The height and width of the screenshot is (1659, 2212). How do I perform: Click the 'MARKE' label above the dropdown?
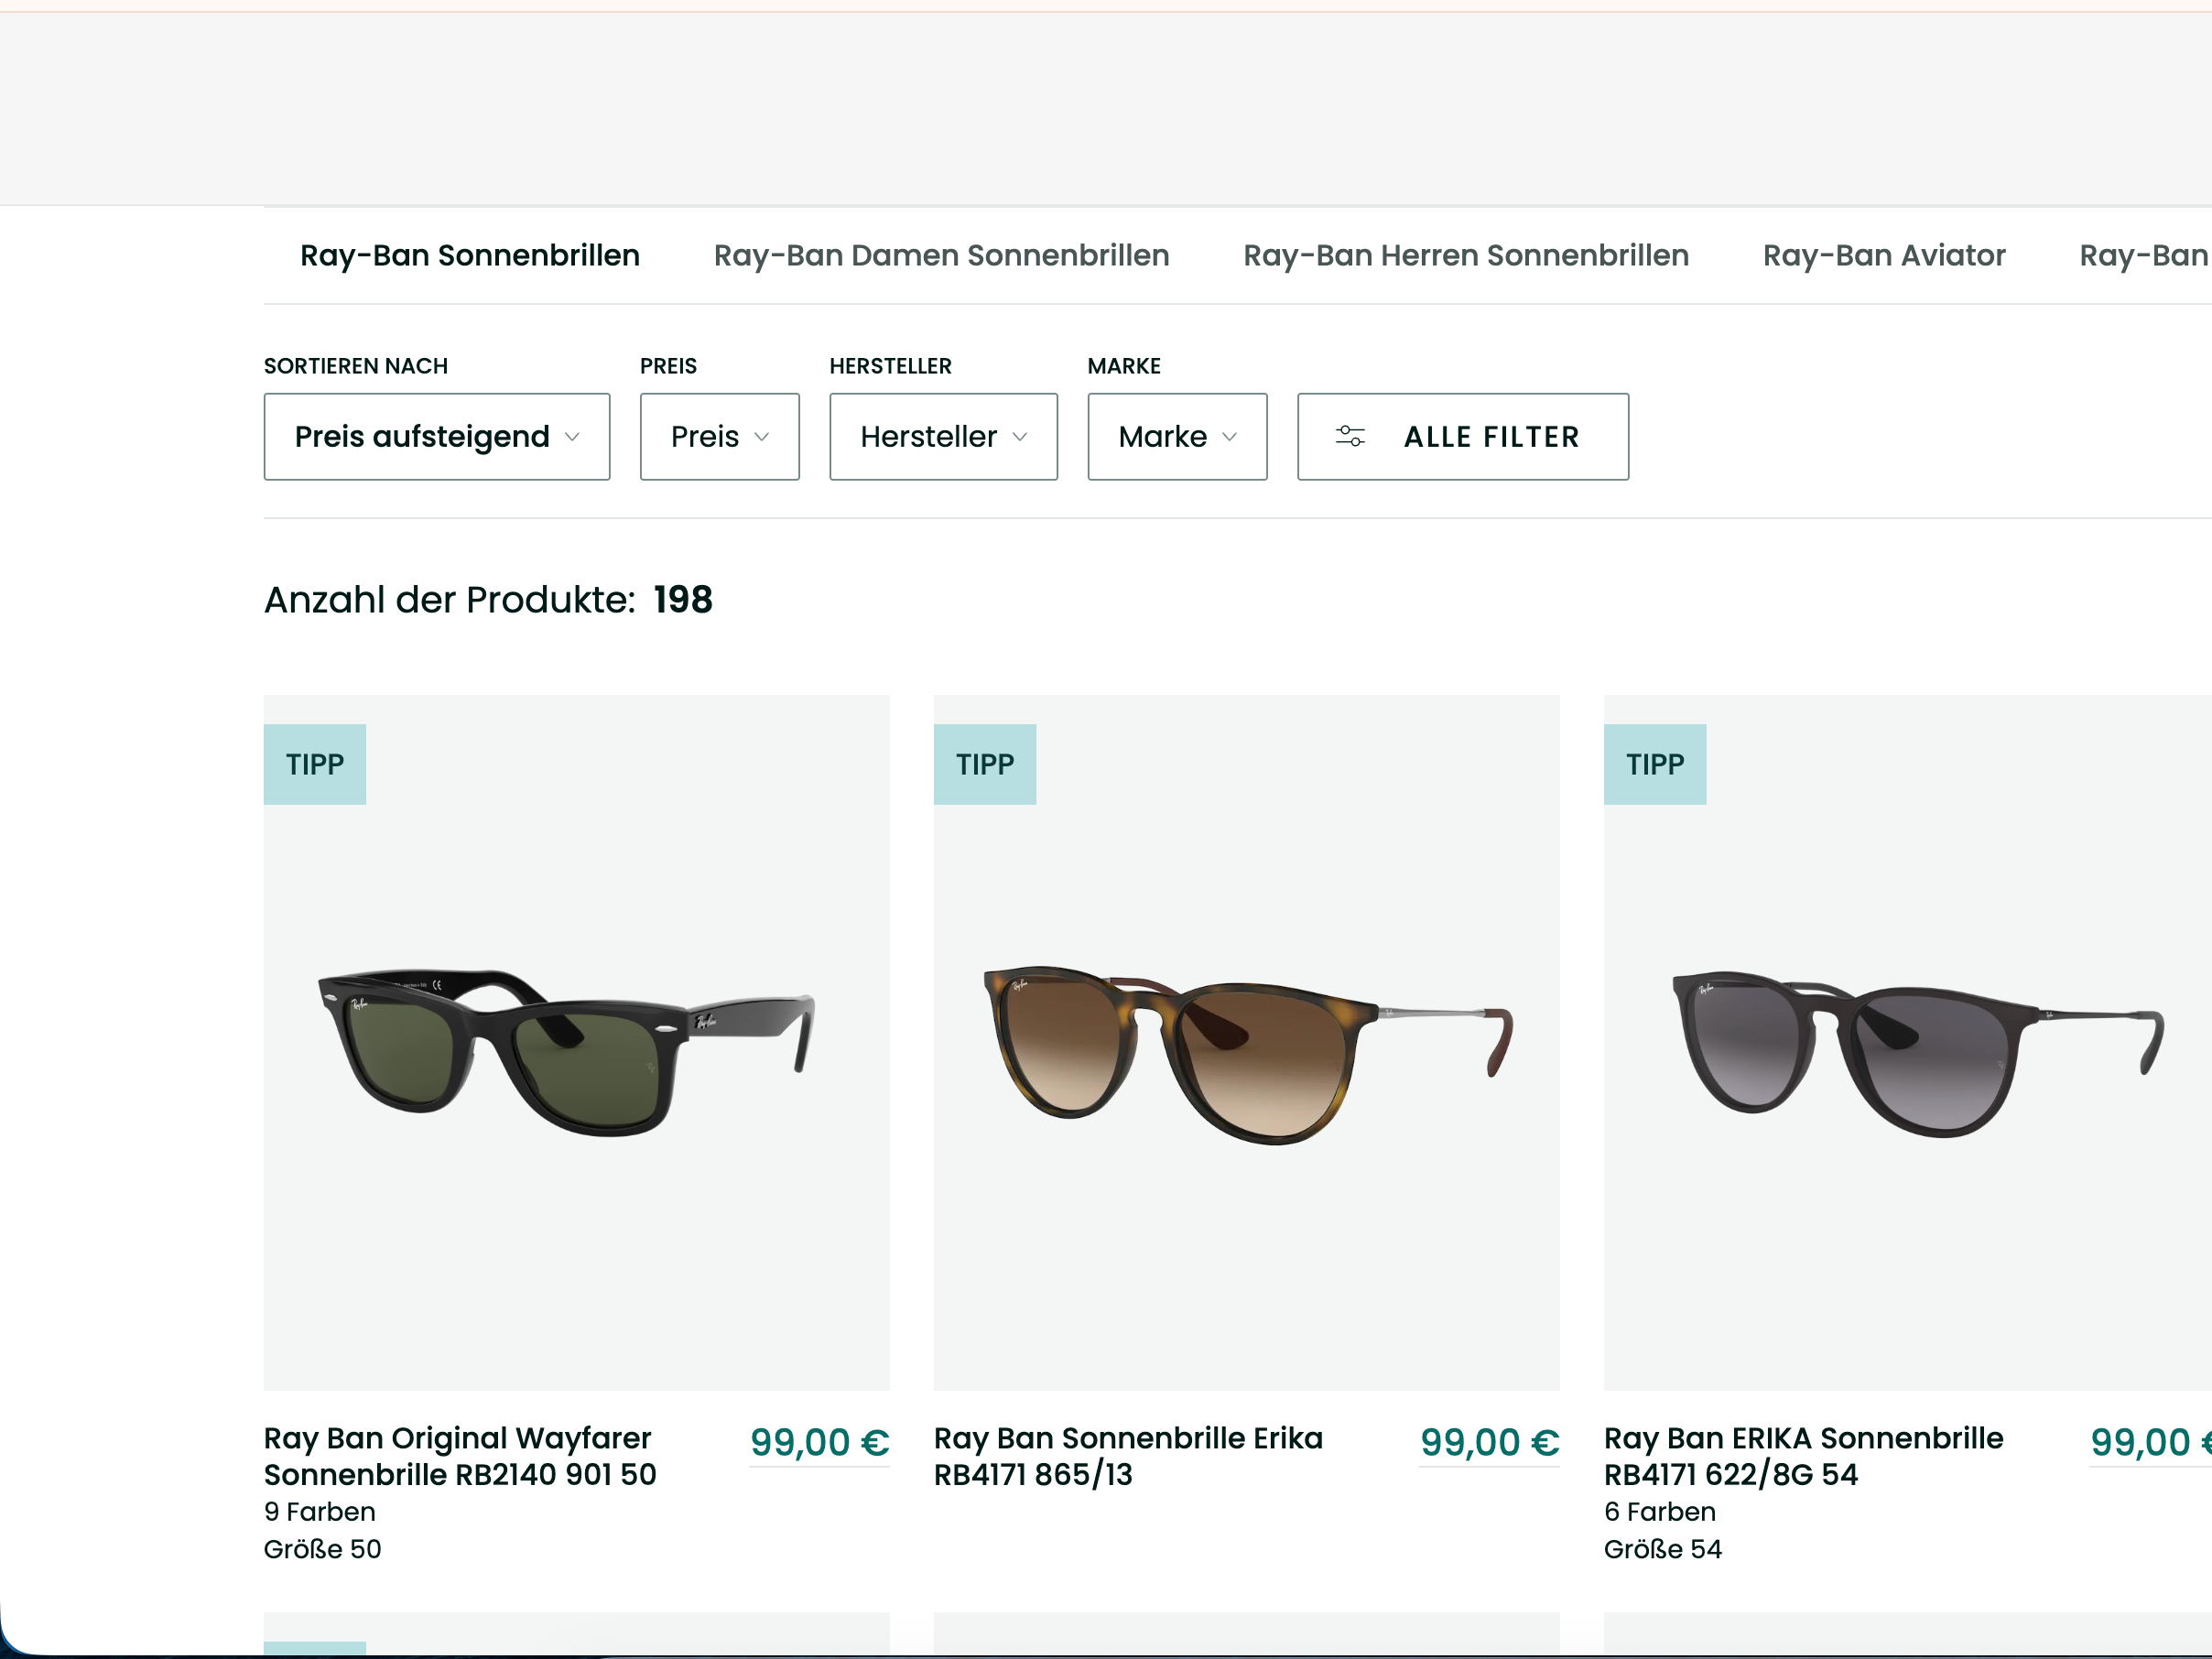pyautogui.click(x=1124, y=367)
